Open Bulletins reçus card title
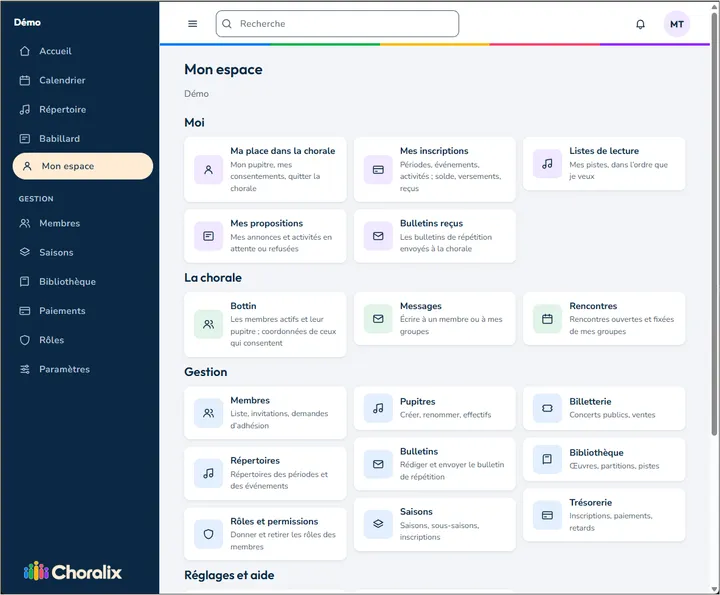Image resolution: width=720 pixels, height=595 pixels. tap(431, 223)
